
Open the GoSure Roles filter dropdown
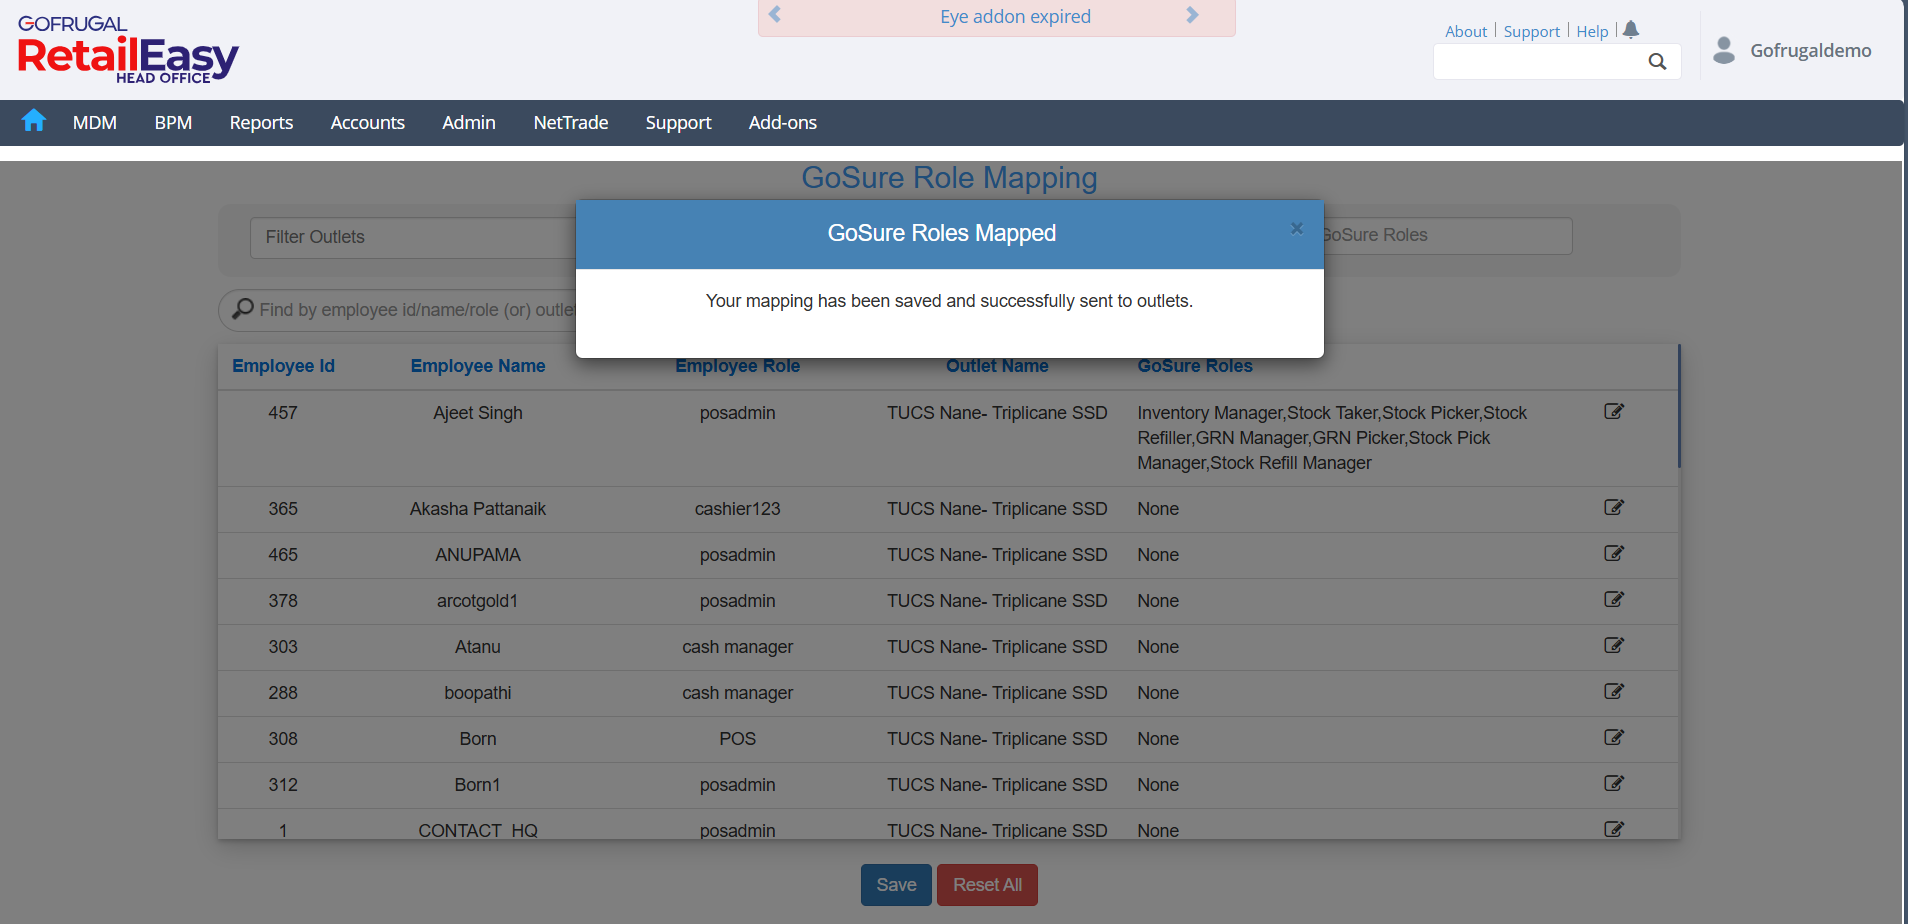1447,235
